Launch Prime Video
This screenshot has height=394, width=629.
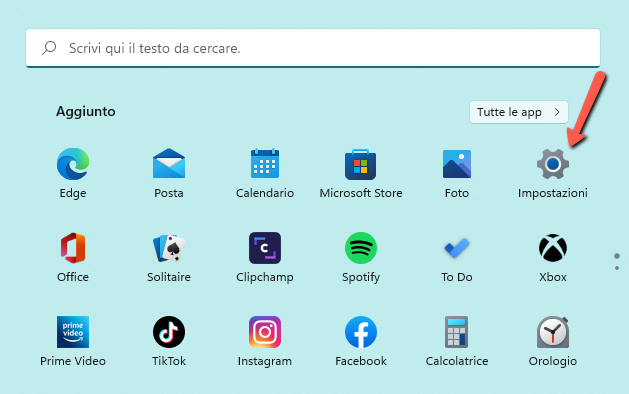coord(73,332)
